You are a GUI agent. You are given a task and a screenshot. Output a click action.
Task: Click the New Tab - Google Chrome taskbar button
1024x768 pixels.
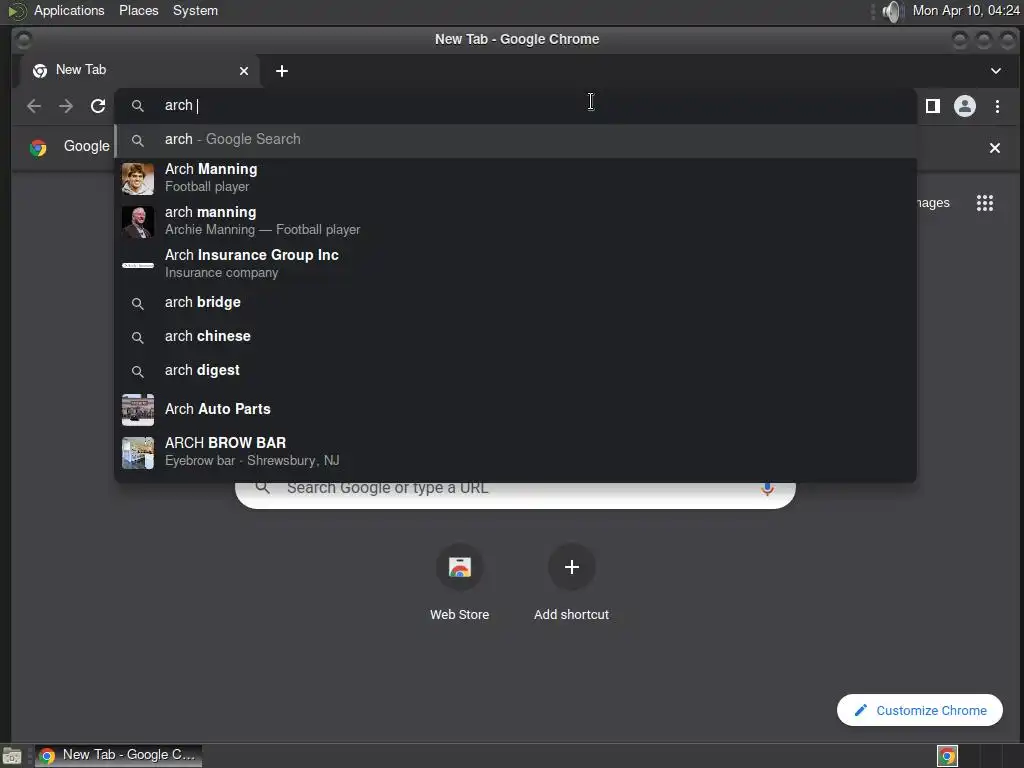(118, 756)
